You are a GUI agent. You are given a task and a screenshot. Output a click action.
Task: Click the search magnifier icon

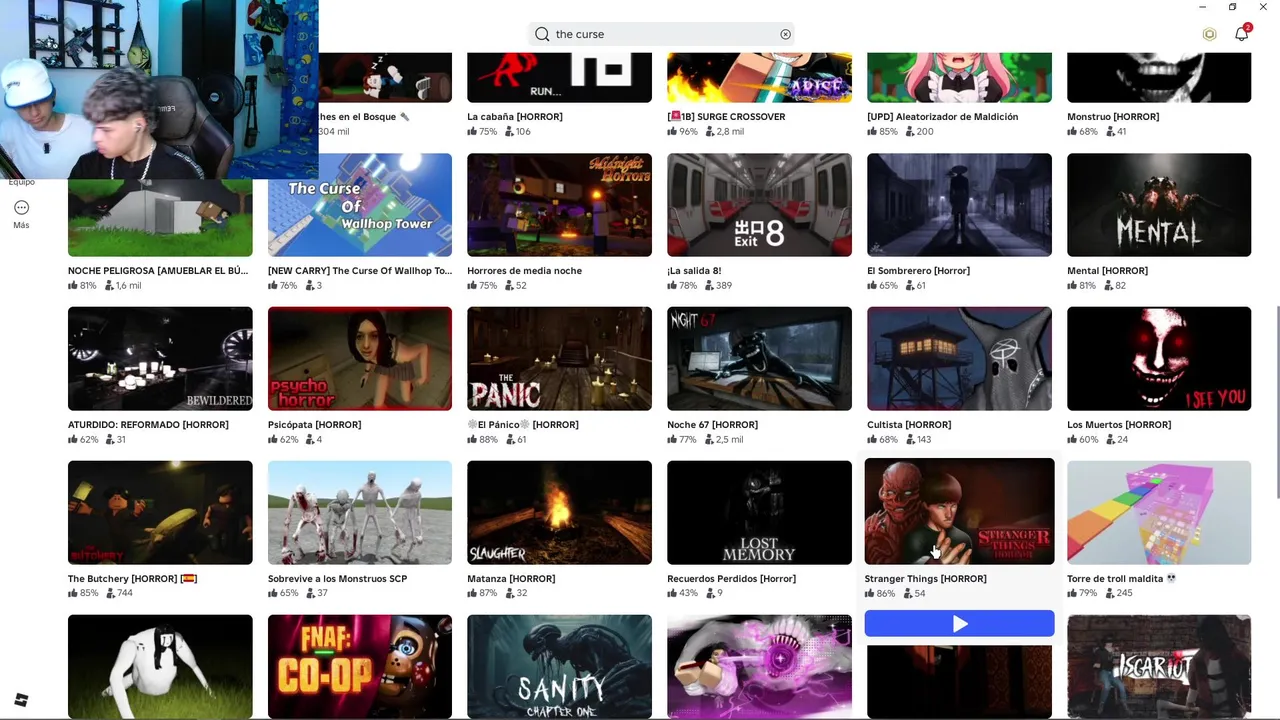(x=542, y=34)
